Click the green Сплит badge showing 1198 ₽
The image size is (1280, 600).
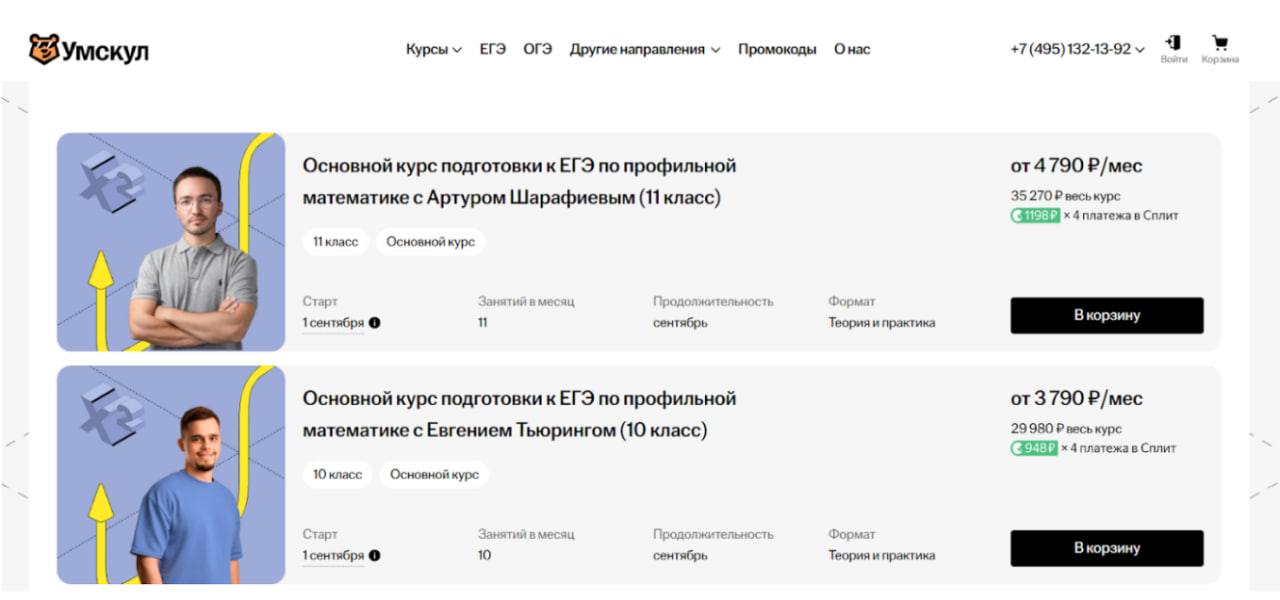(x=1034, y=215)
